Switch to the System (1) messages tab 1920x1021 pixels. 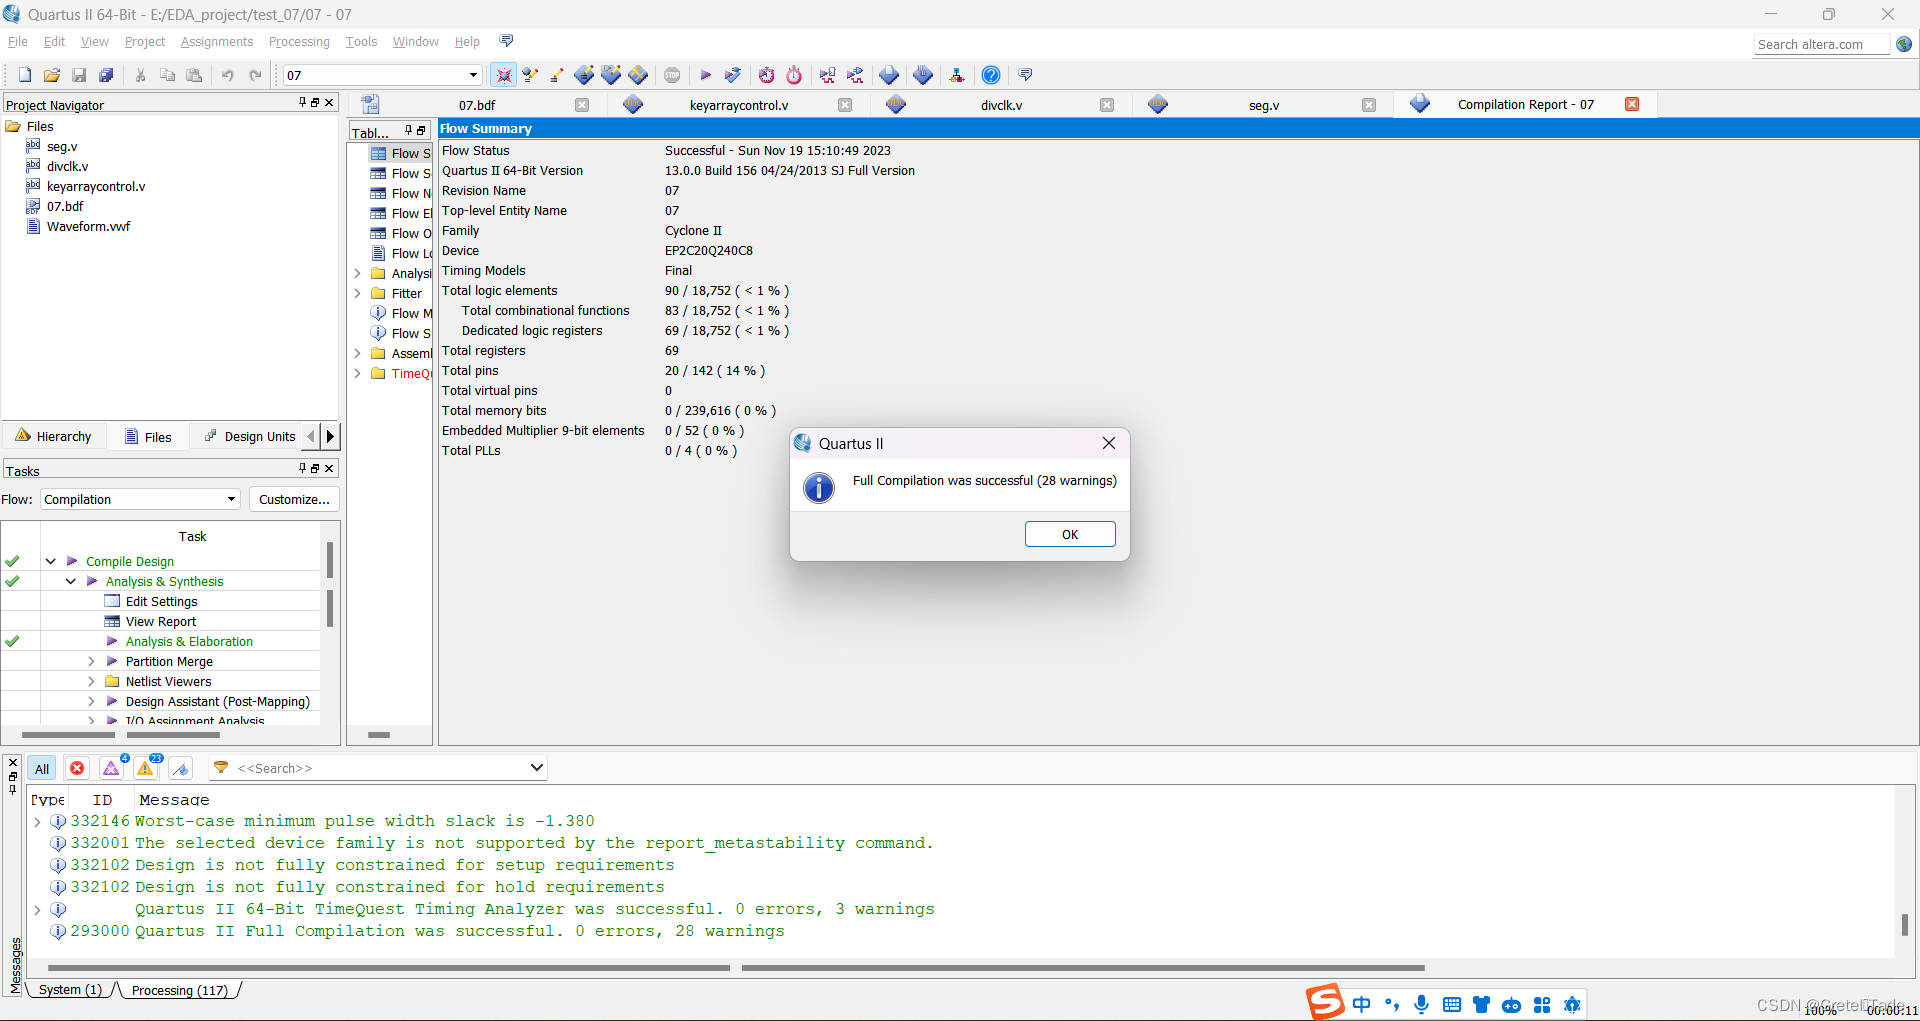(70, 990)
